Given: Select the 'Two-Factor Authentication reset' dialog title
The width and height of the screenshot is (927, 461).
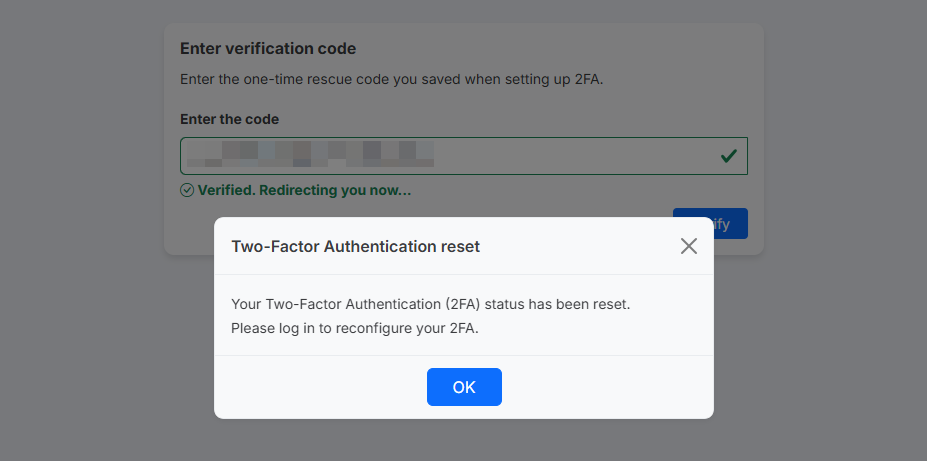Looking at the screenshot, I should pos(355,246).
